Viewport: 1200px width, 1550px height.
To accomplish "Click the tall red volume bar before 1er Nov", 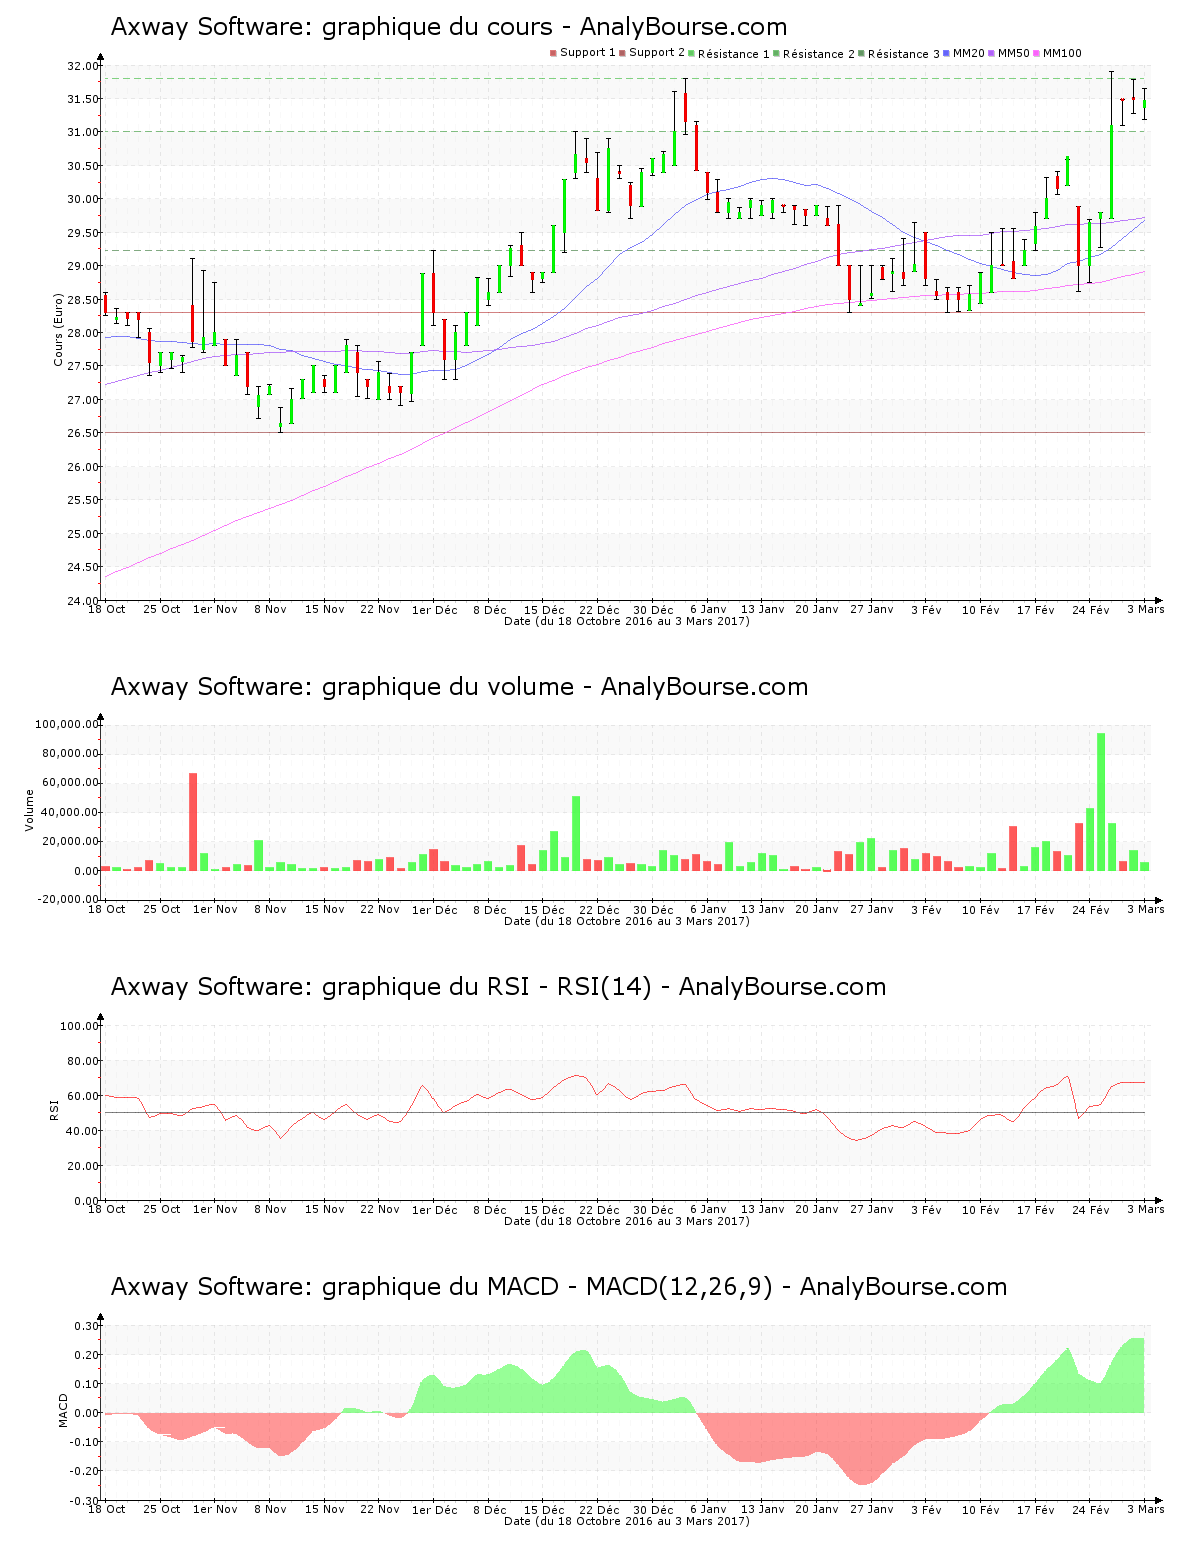I will pyautogui.click(x=193, y=822).
